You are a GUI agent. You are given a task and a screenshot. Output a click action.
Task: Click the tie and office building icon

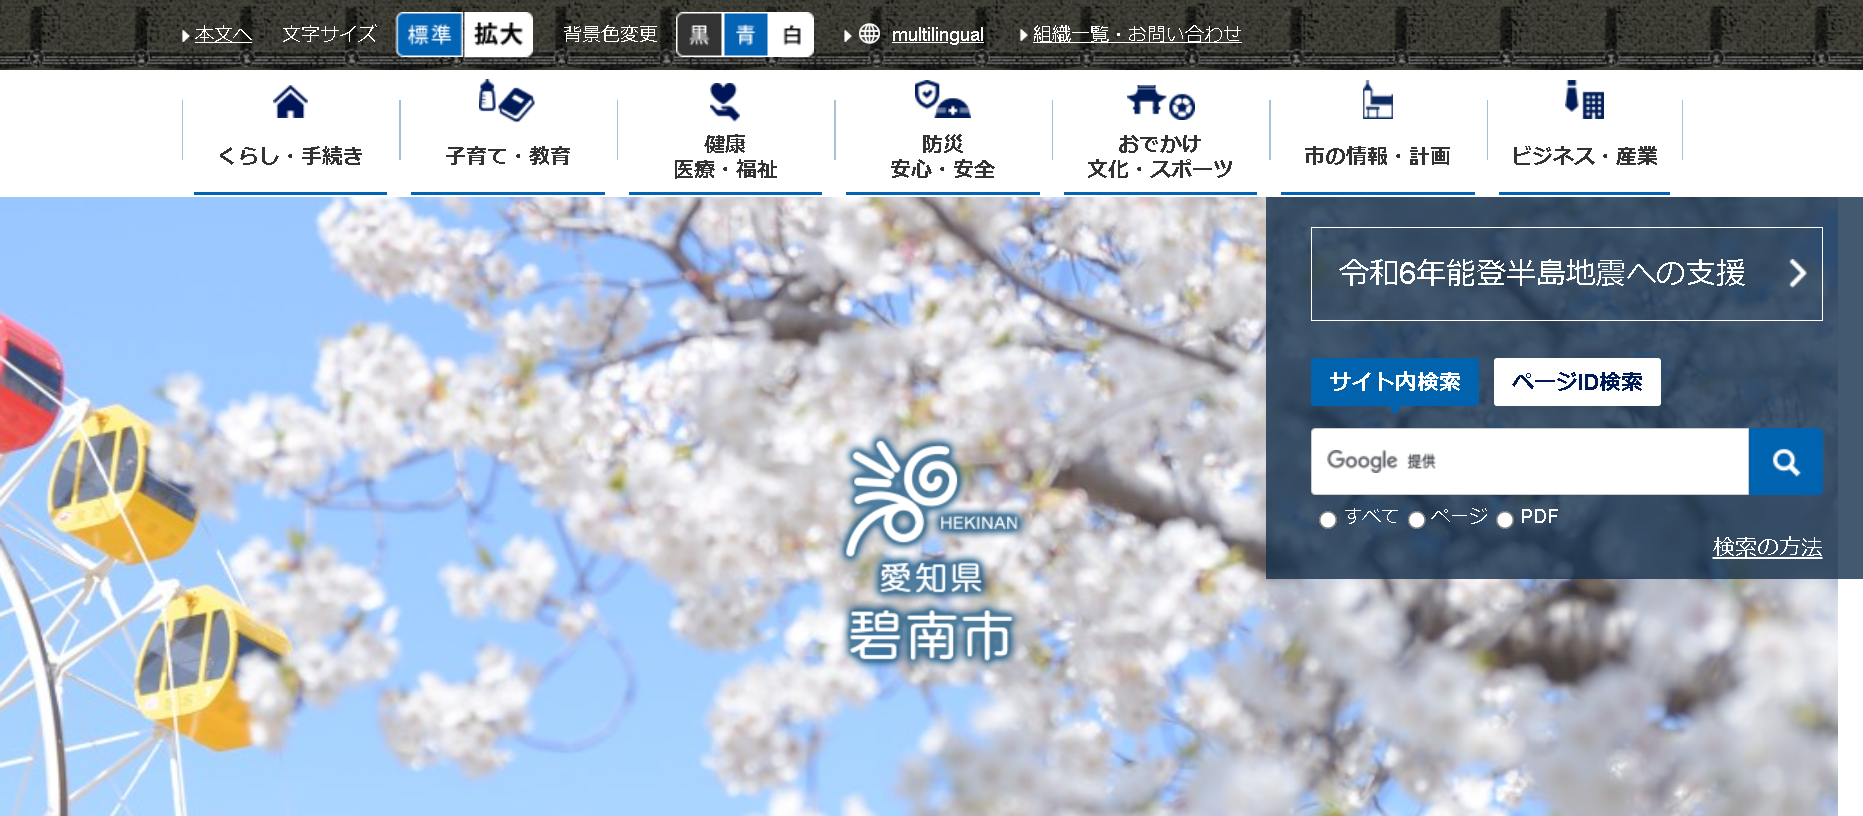(1584, 100)
